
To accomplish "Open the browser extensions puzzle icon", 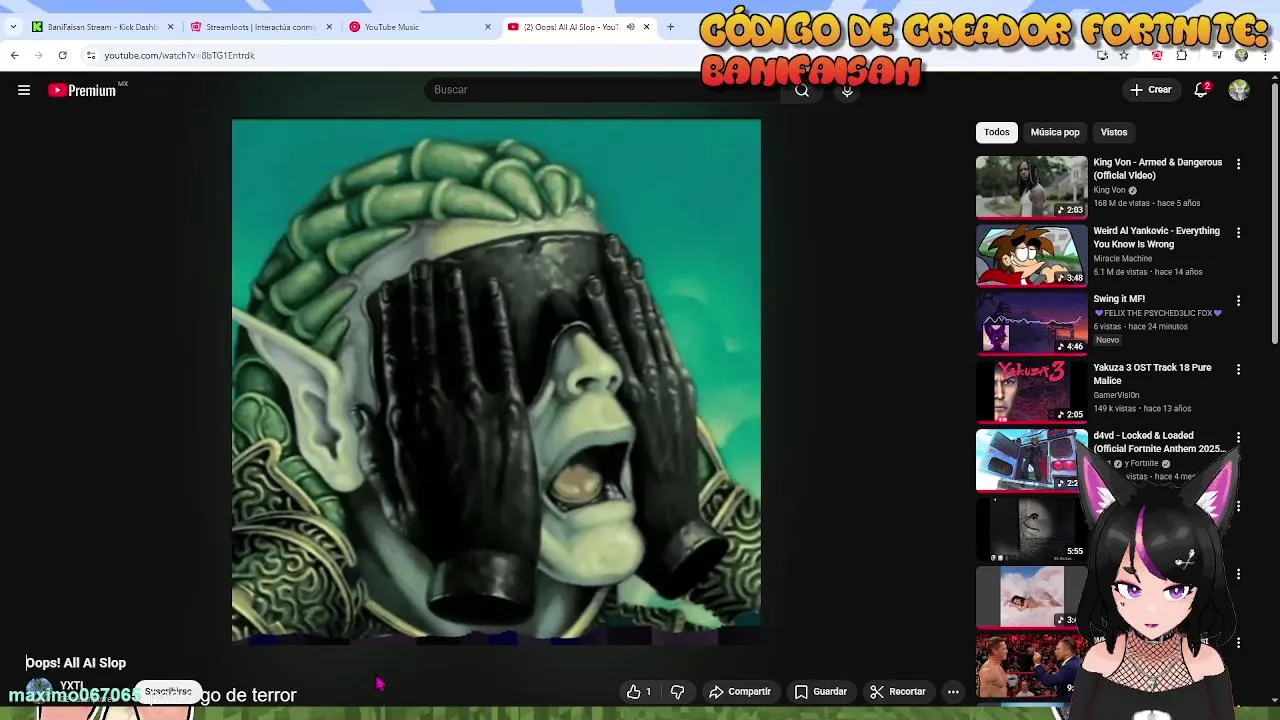I will click(x=1182, y=55).
